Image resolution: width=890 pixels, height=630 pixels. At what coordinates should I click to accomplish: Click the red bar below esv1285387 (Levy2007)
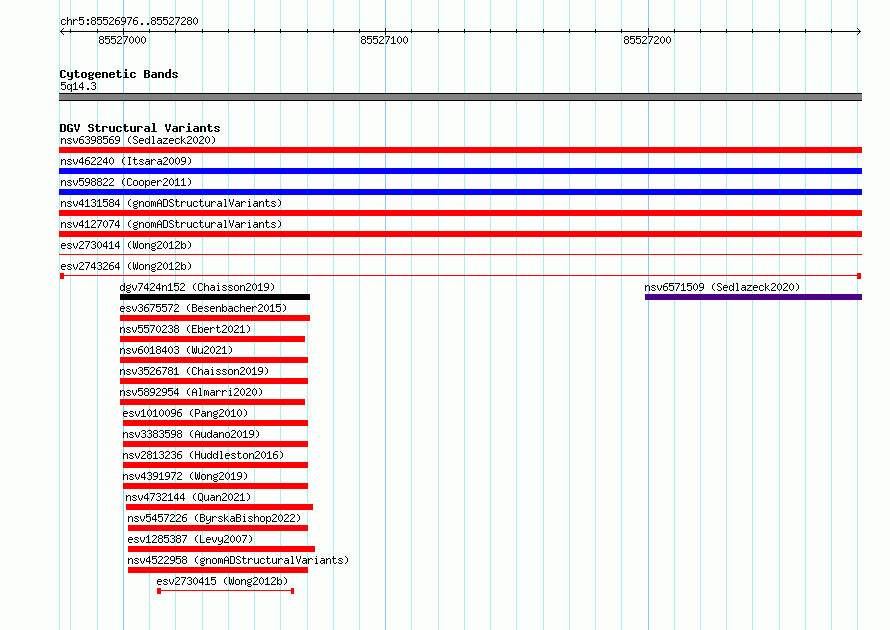pos(221,549)
